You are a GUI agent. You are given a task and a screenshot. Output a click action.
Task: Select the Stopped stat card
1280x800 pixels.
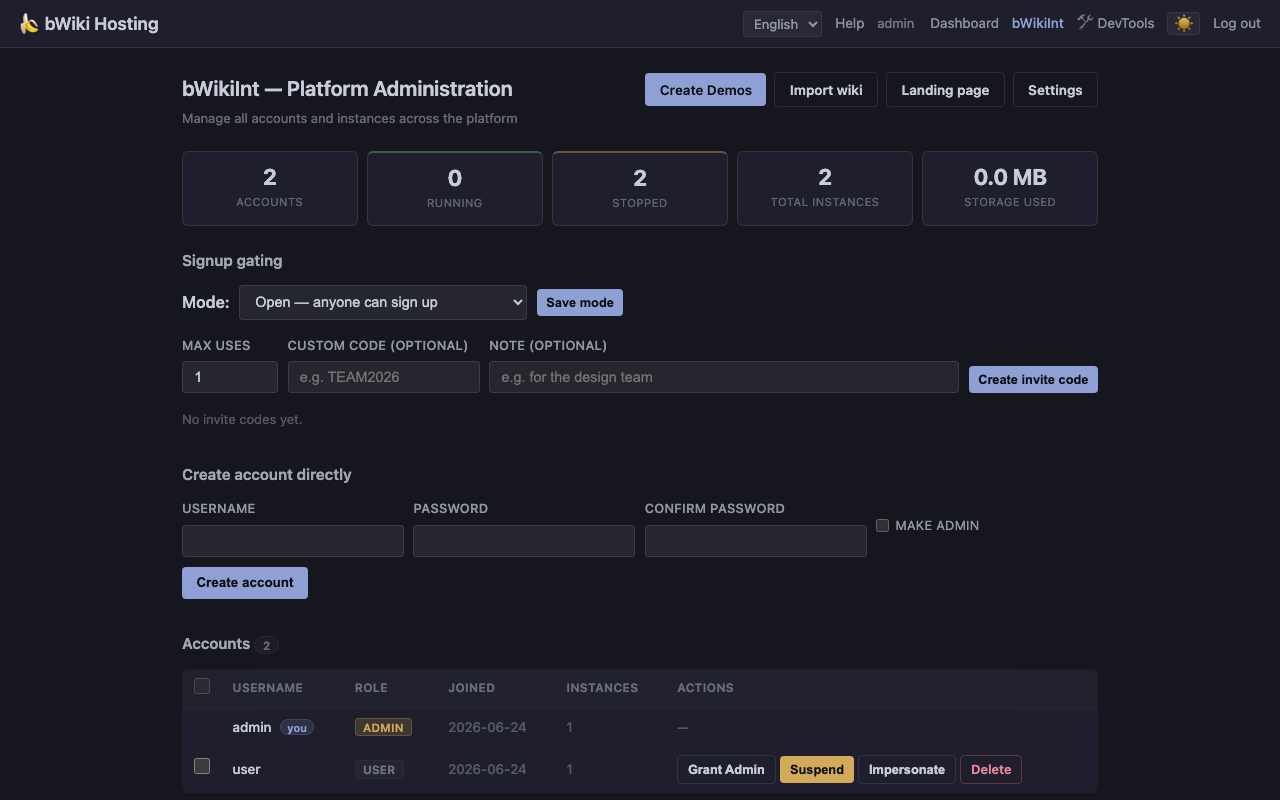[640, 188]
